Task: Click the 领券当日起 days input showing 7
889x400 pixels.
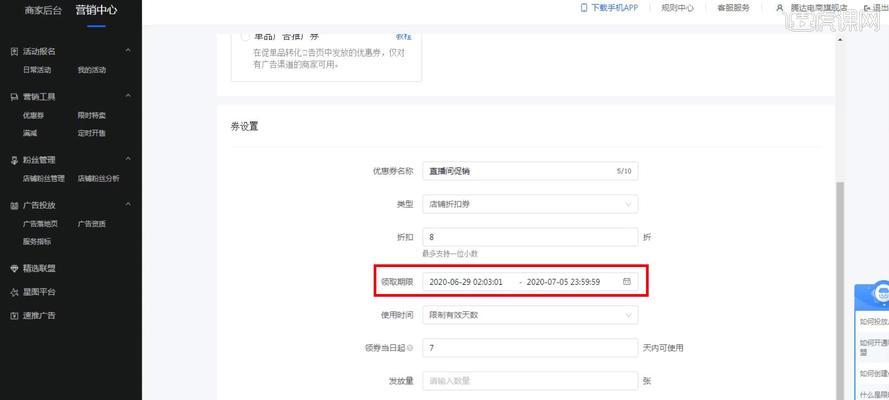Action: [530, 348]
